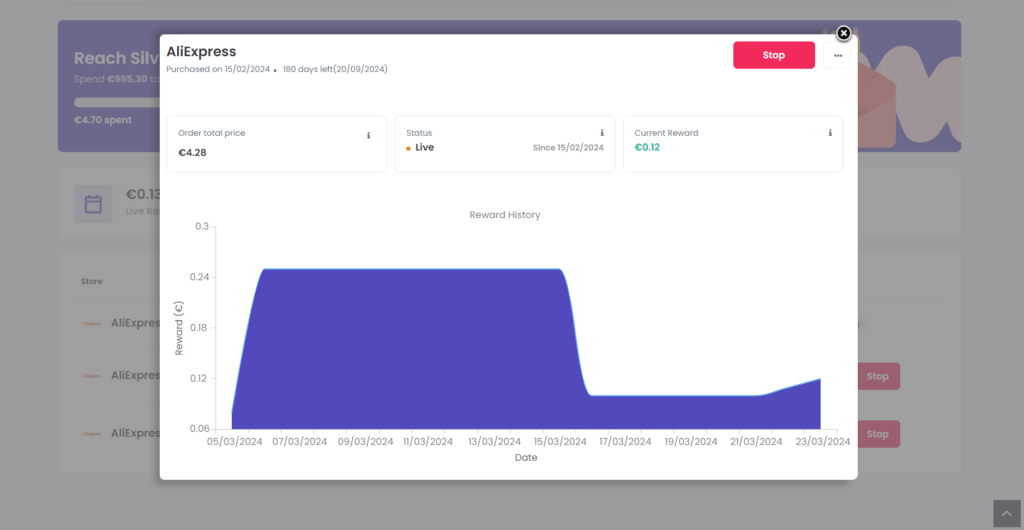Click the Reward (€) axis title
The image size is (1024, 530).
tap(179, 328)
